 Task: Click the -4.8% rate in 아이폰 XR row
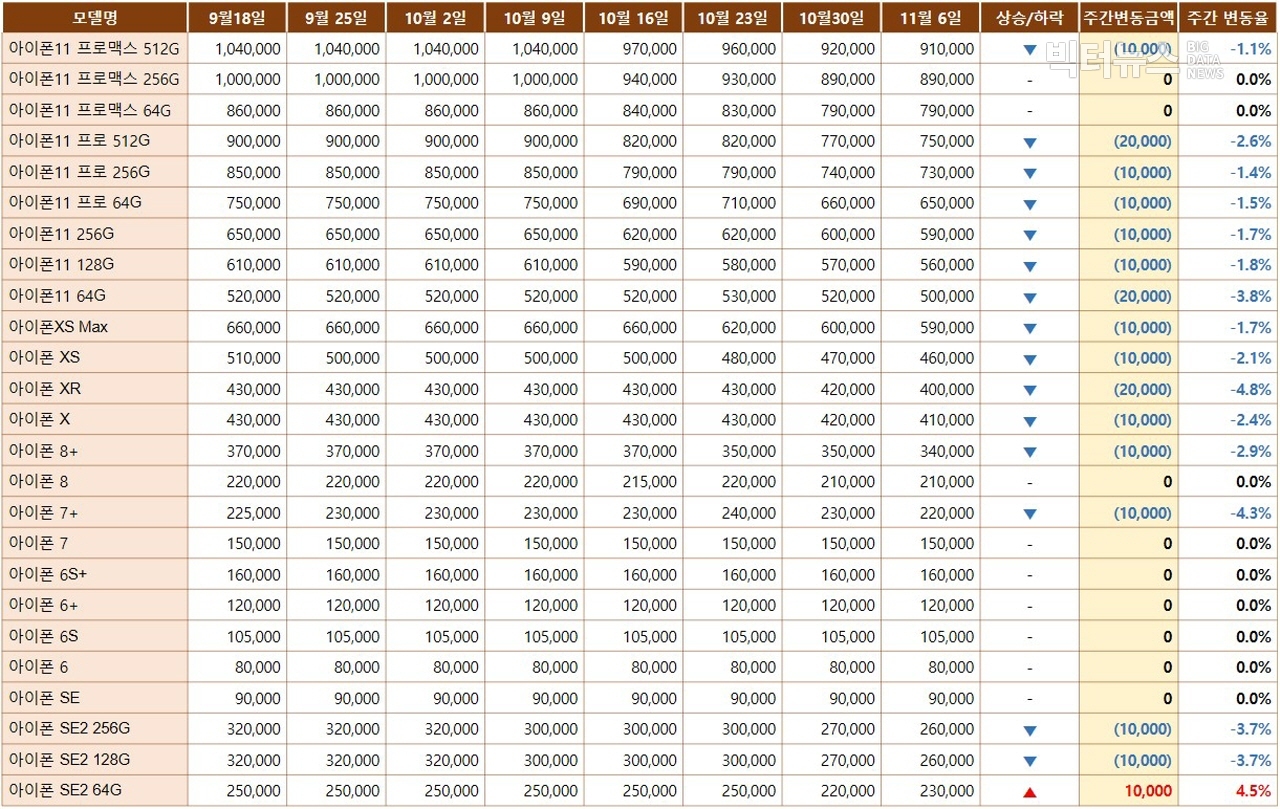tap(1251, 389)
